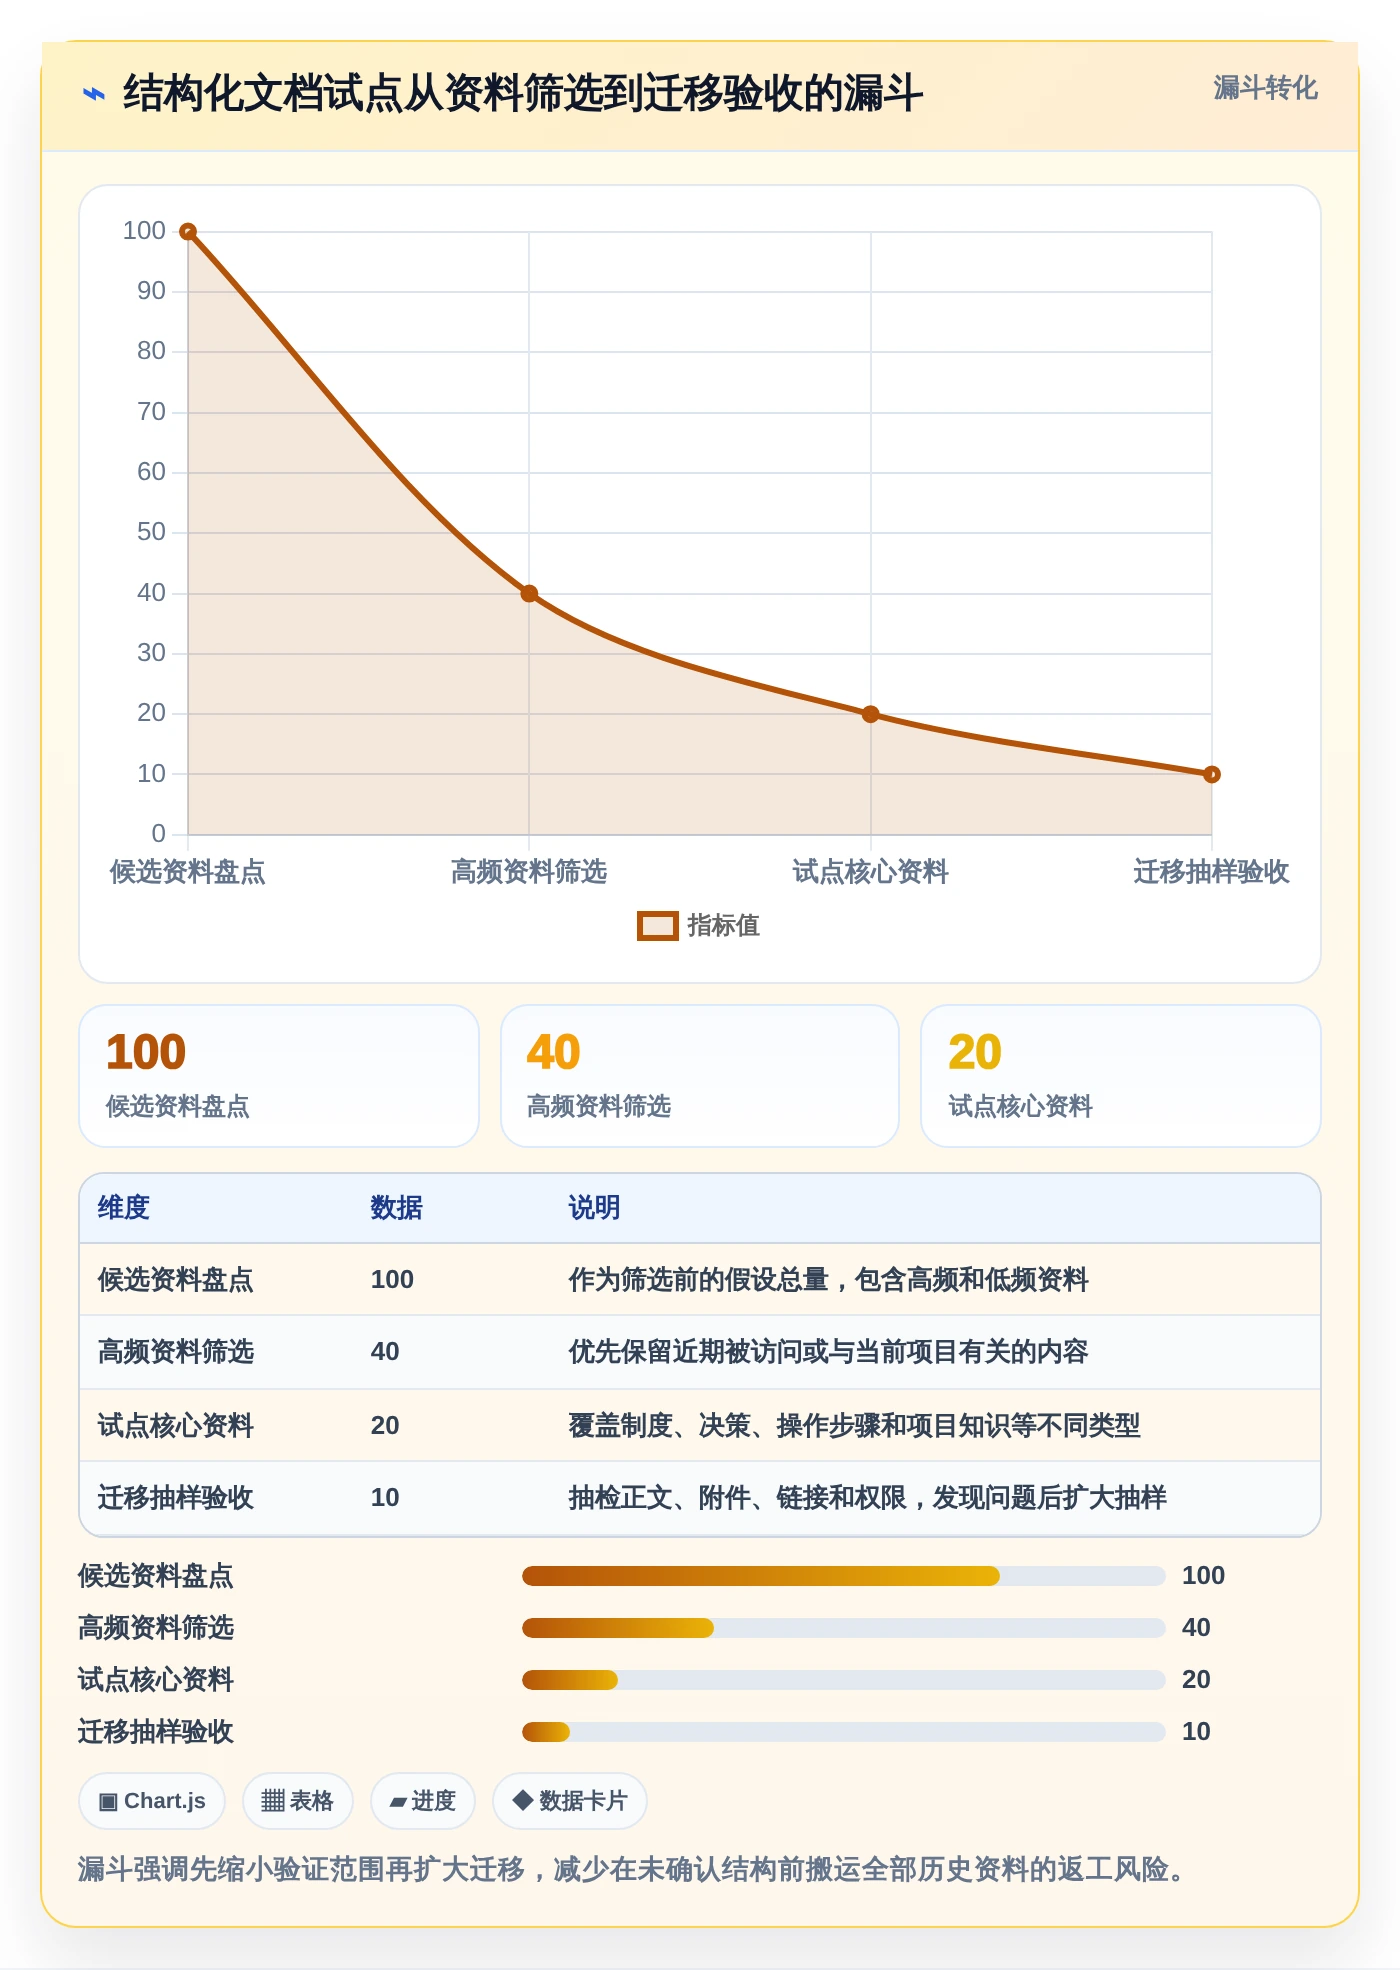Click the progress value 40 beside 高频资料筛选
Image resolution: width=1400 pixels, height=1970 pixels.
(1196, 1628)
